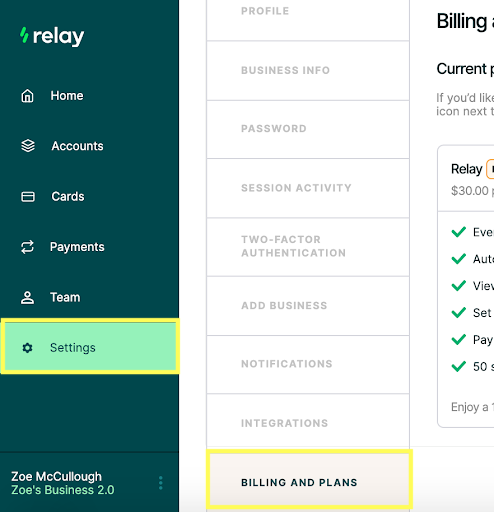This screenshot has height=512, width=494.
Task: Open the three-dot menu beside Zoe McCullough
Action: coord(161,483)
